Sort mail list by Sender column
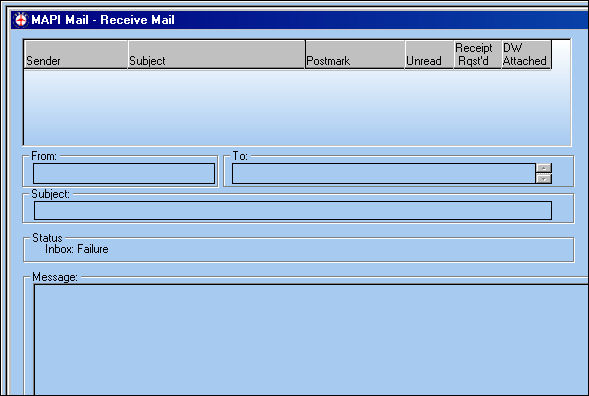The width and height of the screenshot is (589, 396). coord(76,54)
